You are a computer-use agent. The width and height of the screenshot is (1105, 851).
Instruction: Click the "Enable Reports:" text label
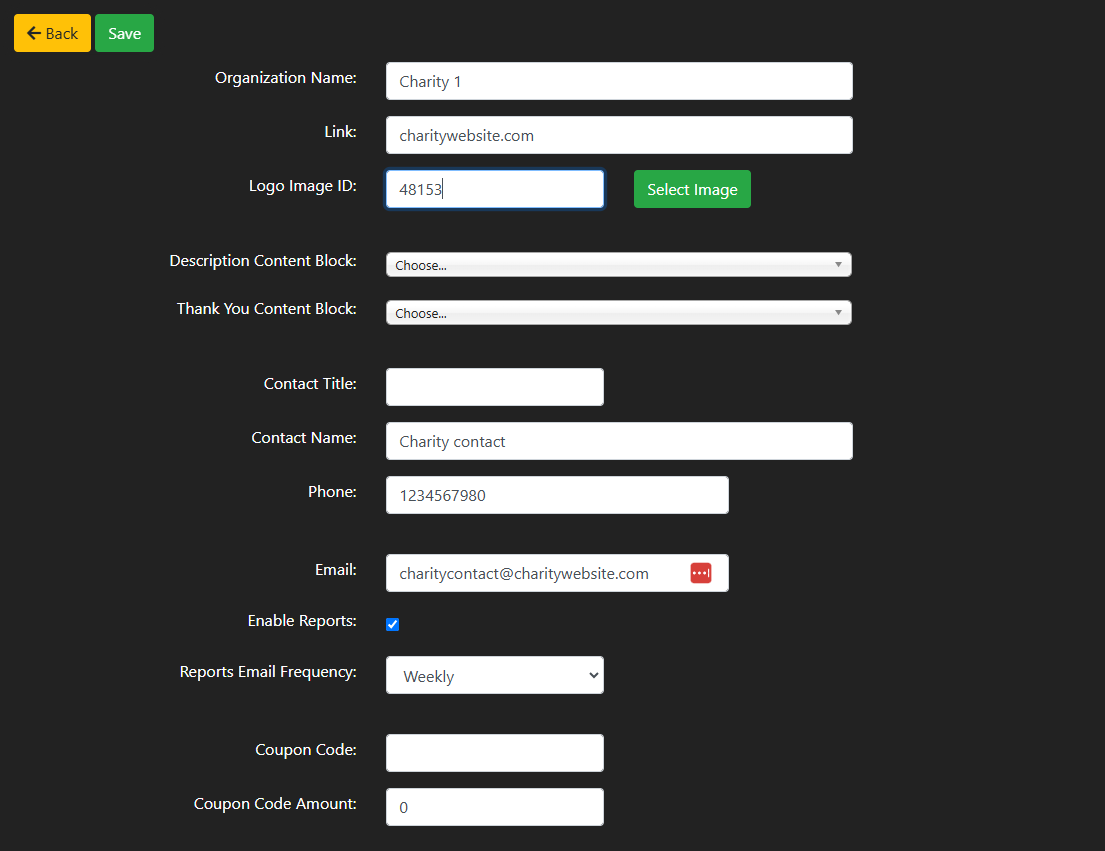pos(302,621)
